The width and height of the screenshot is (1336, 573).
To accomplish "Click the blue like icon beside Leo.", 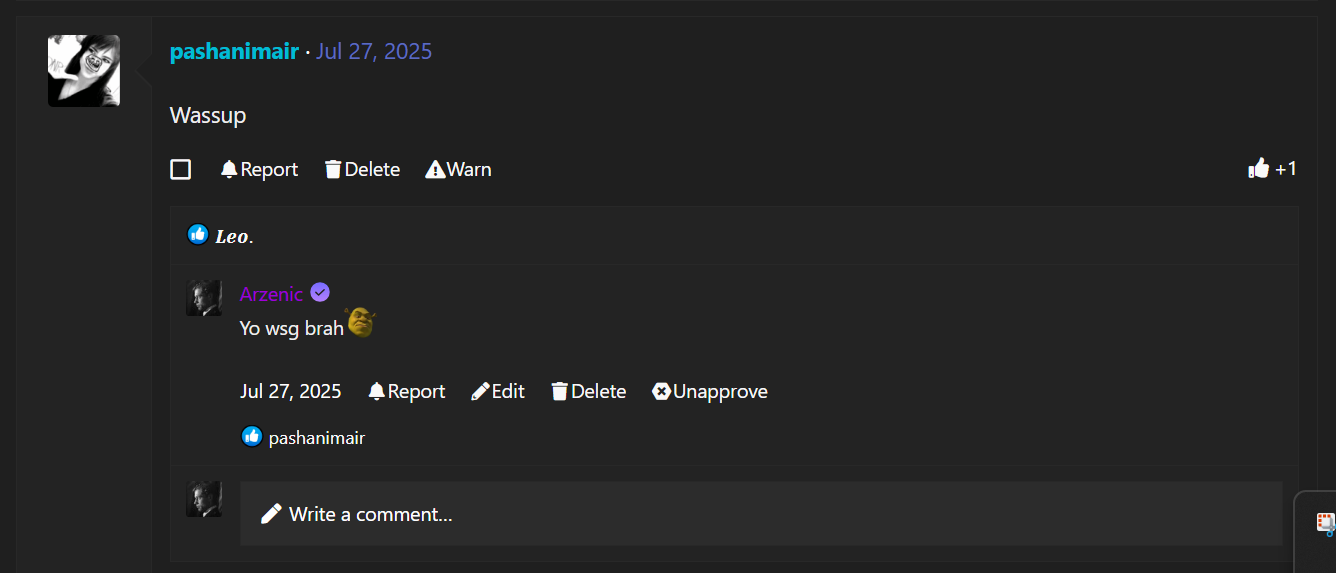I will [x=198, y=235].
